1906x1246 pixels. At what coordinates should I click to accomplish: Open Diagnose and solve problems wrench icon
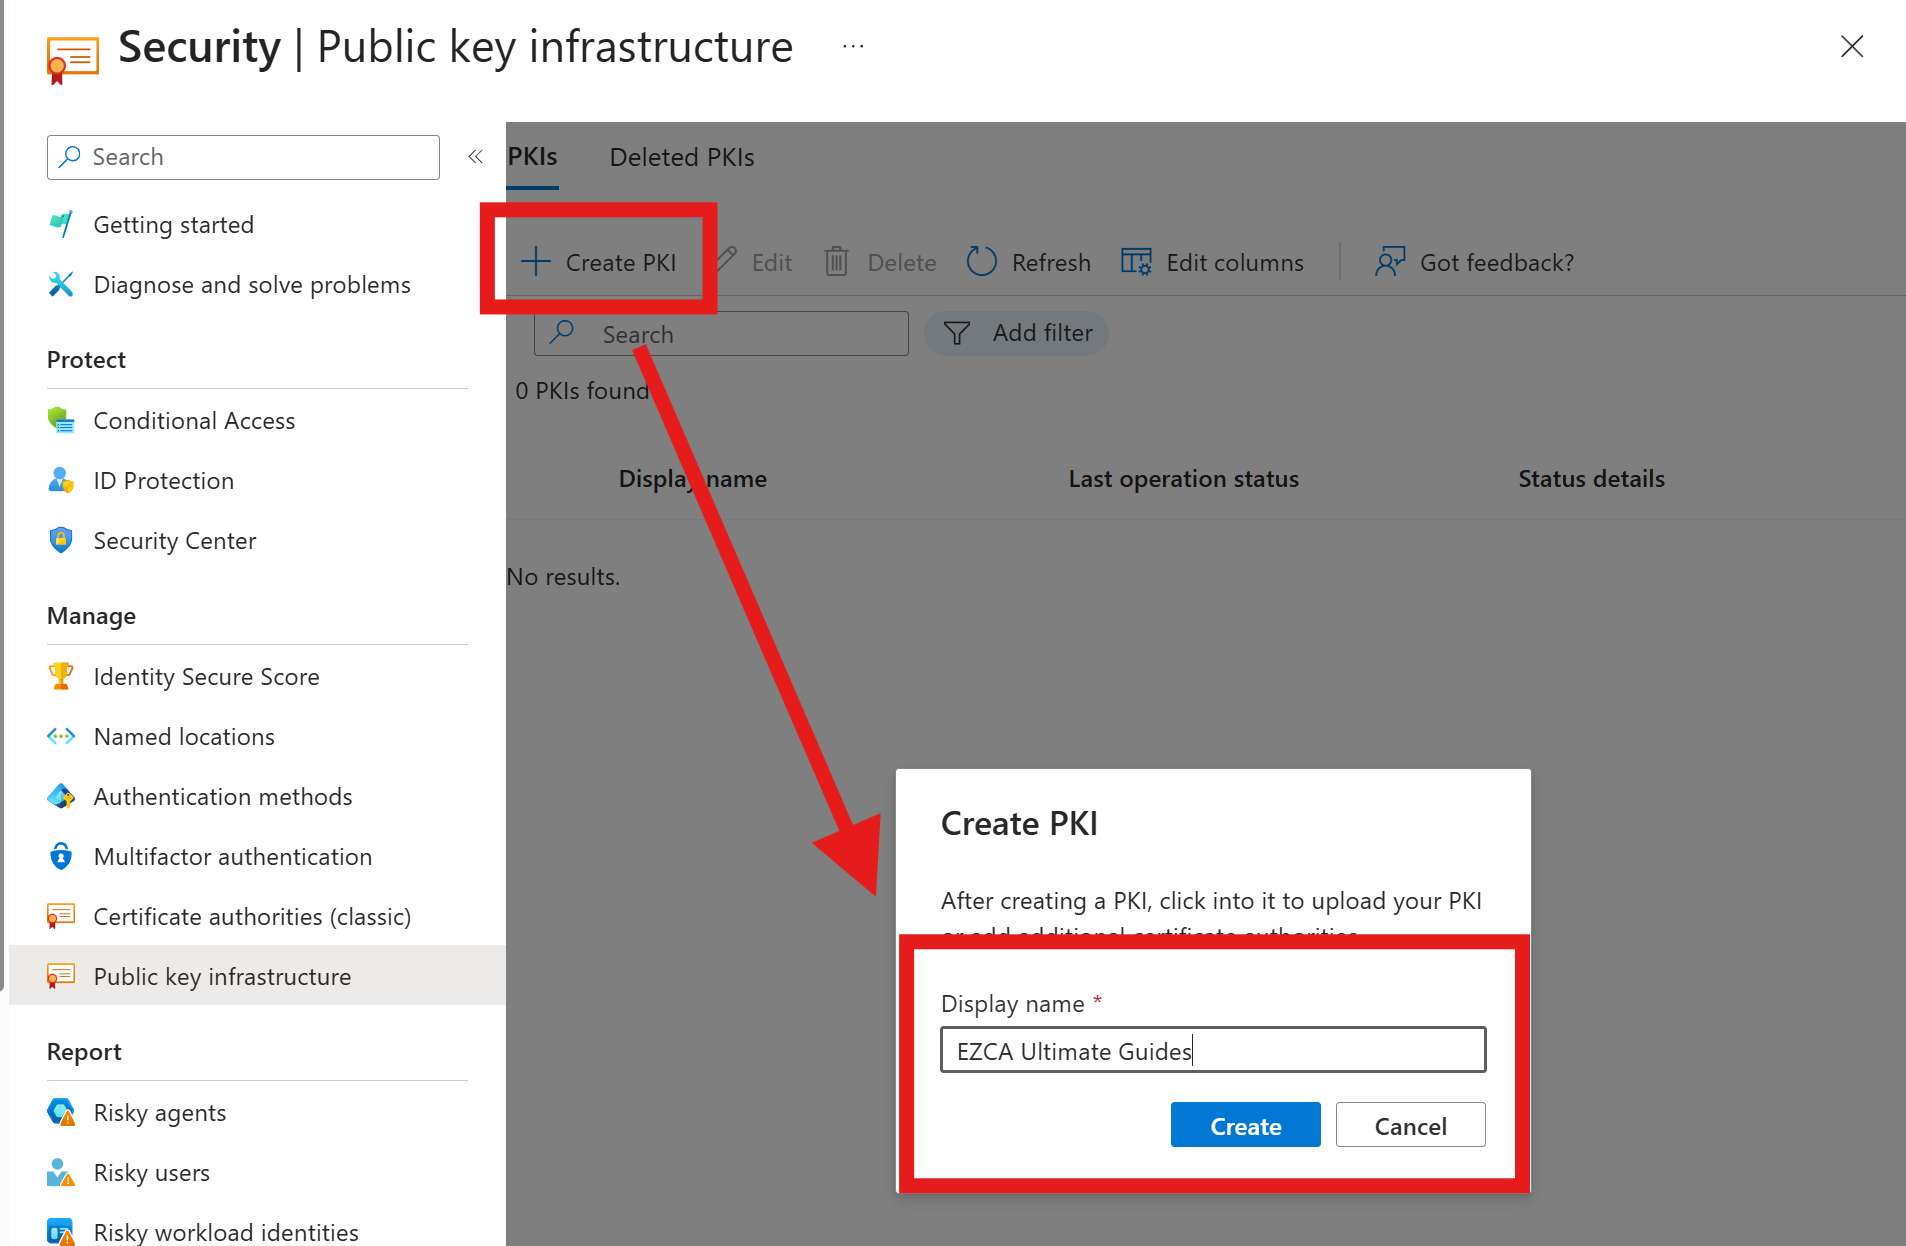(61, 284)
